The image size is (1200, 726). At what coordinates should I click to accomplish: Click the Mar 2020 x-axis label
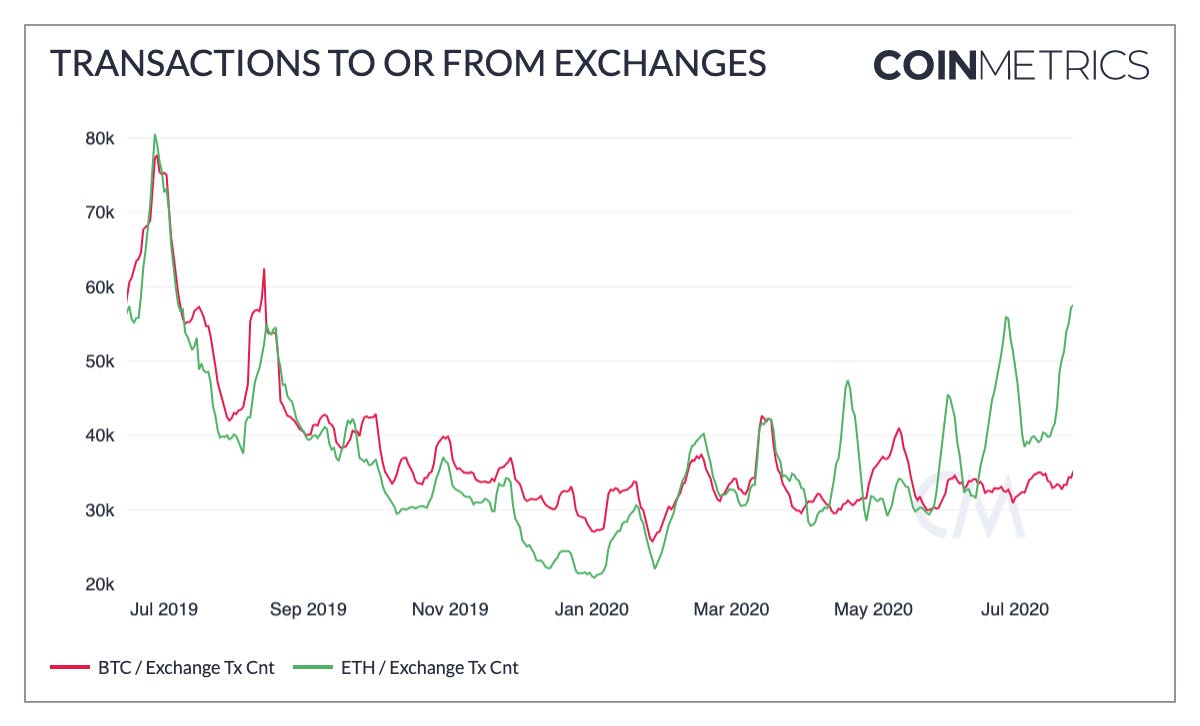(733, 608)
